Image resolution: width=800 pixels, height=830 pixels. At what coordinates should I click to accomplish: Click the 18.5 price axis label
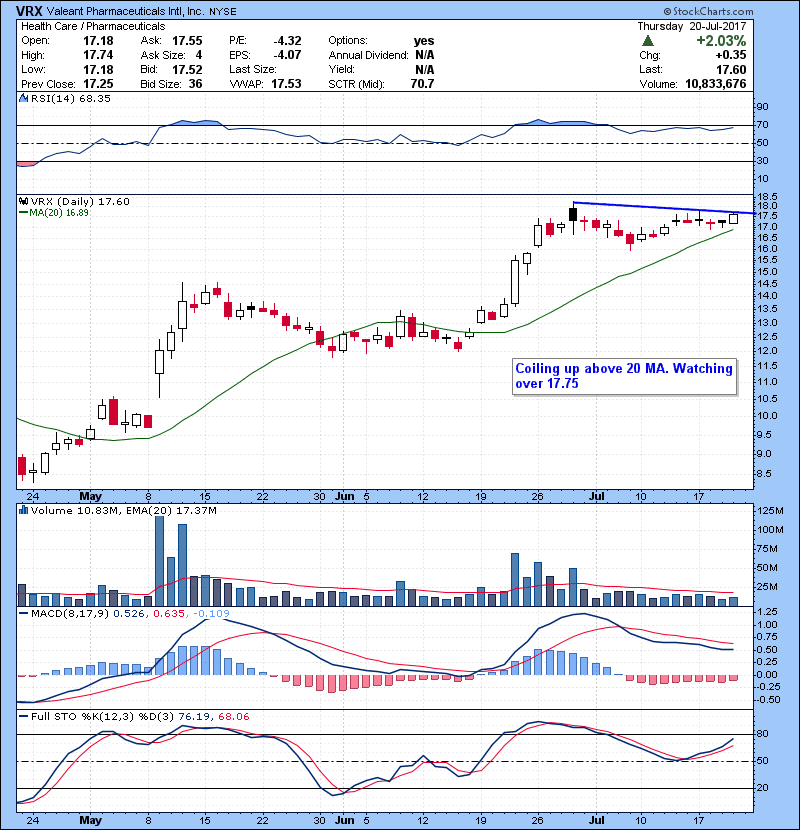coord(767,196)
